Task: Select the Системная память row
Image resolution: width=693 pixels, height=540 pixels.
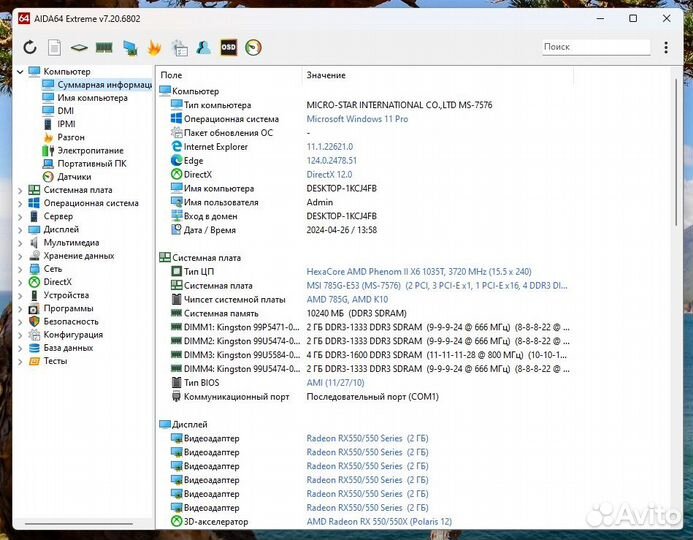Action: coord(365,313)
